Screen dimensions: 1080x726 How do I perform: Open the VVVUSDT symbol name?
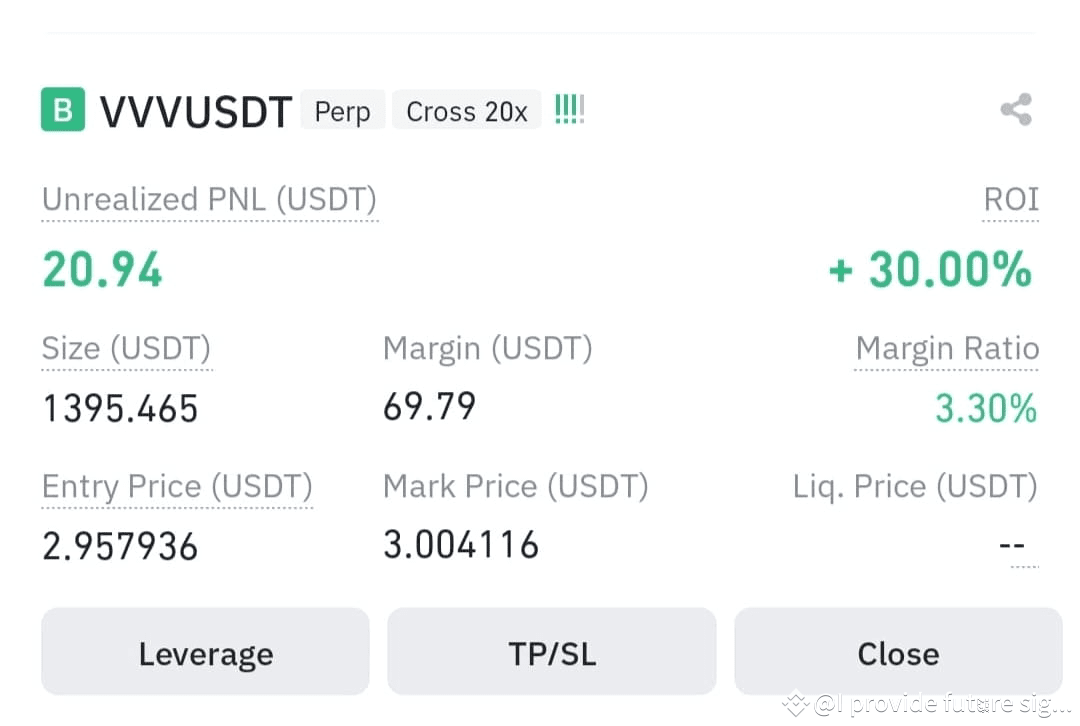(x=196, y=112)
